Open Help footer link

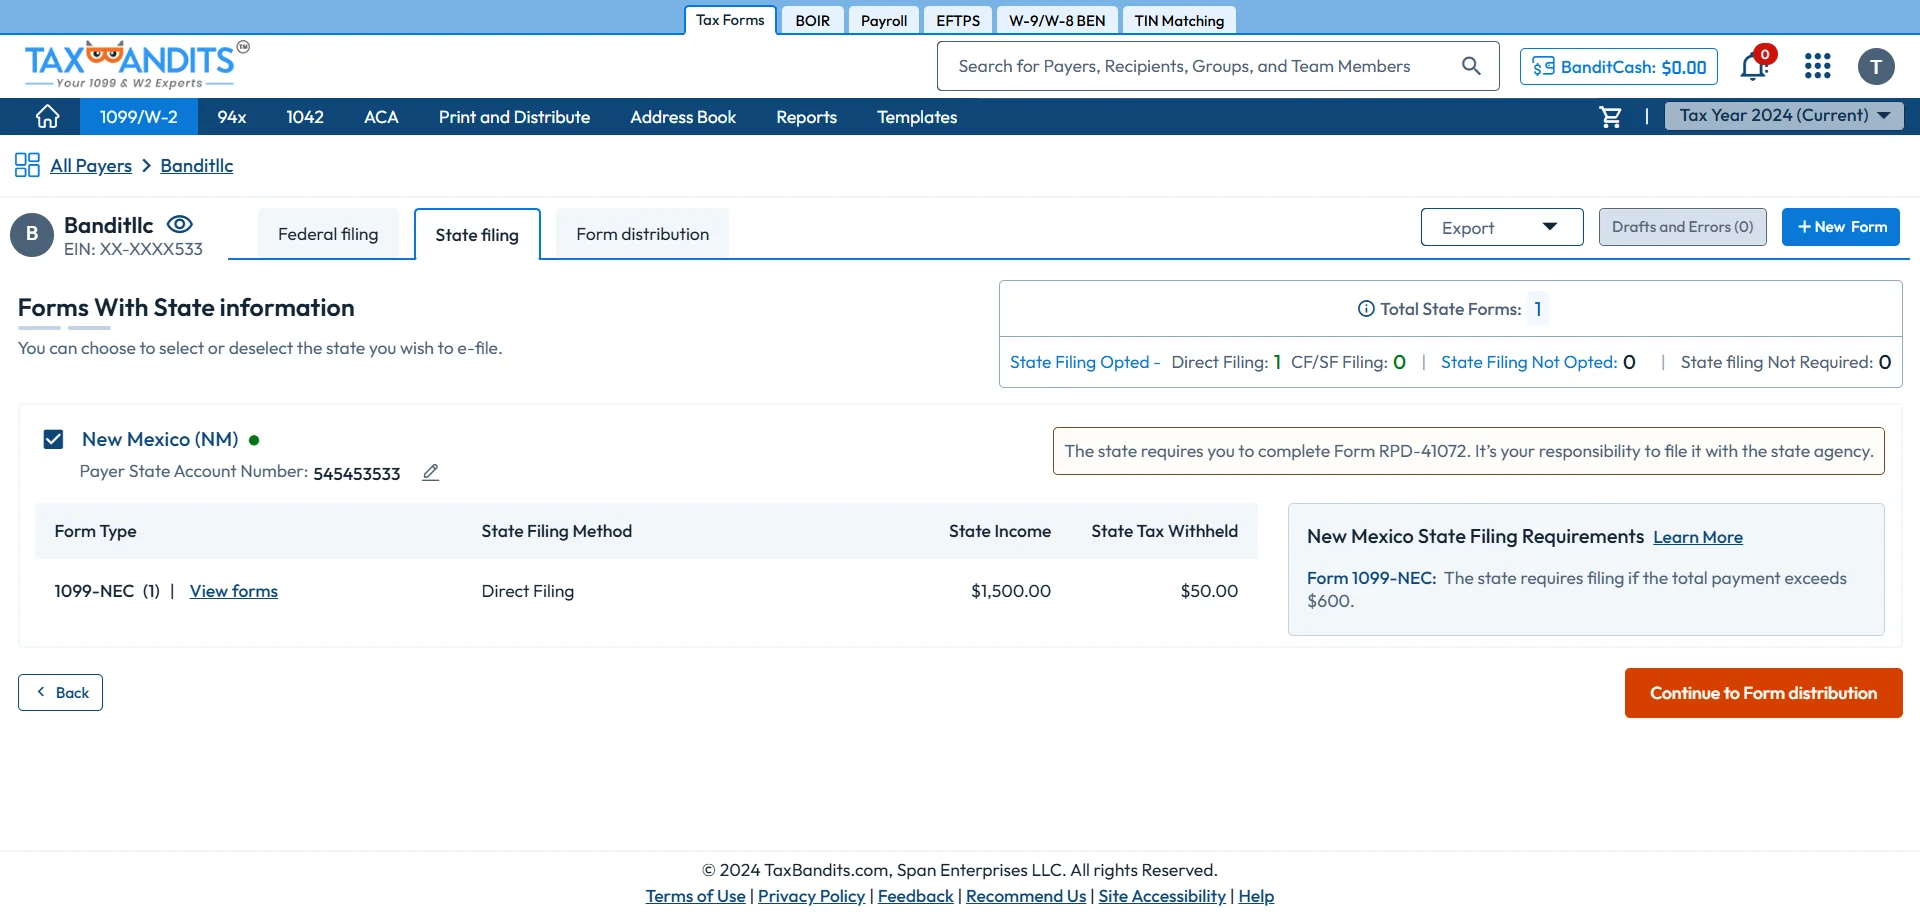pyautogui.click(x=1256, y=896)
